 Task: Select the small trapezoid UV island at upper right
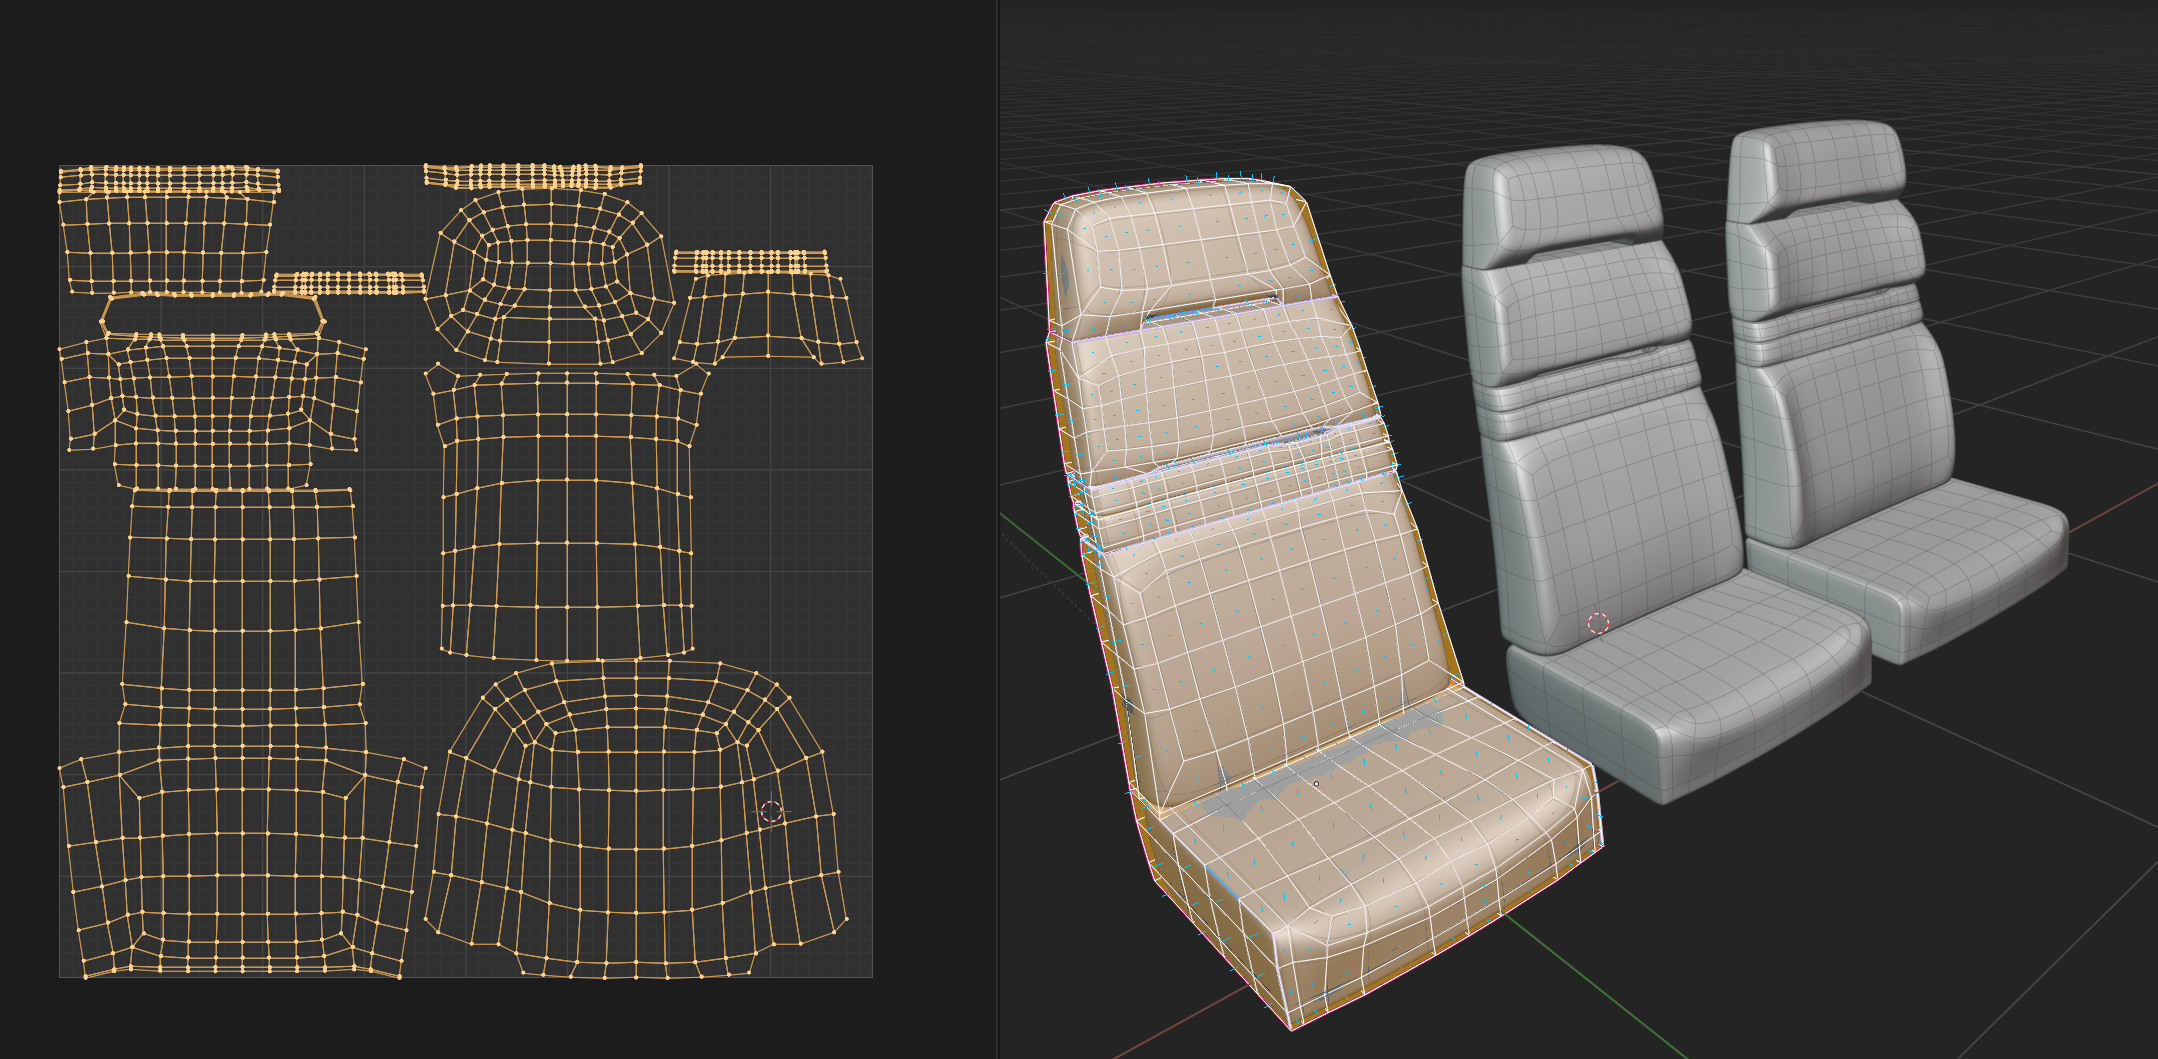tap(768, 318)
